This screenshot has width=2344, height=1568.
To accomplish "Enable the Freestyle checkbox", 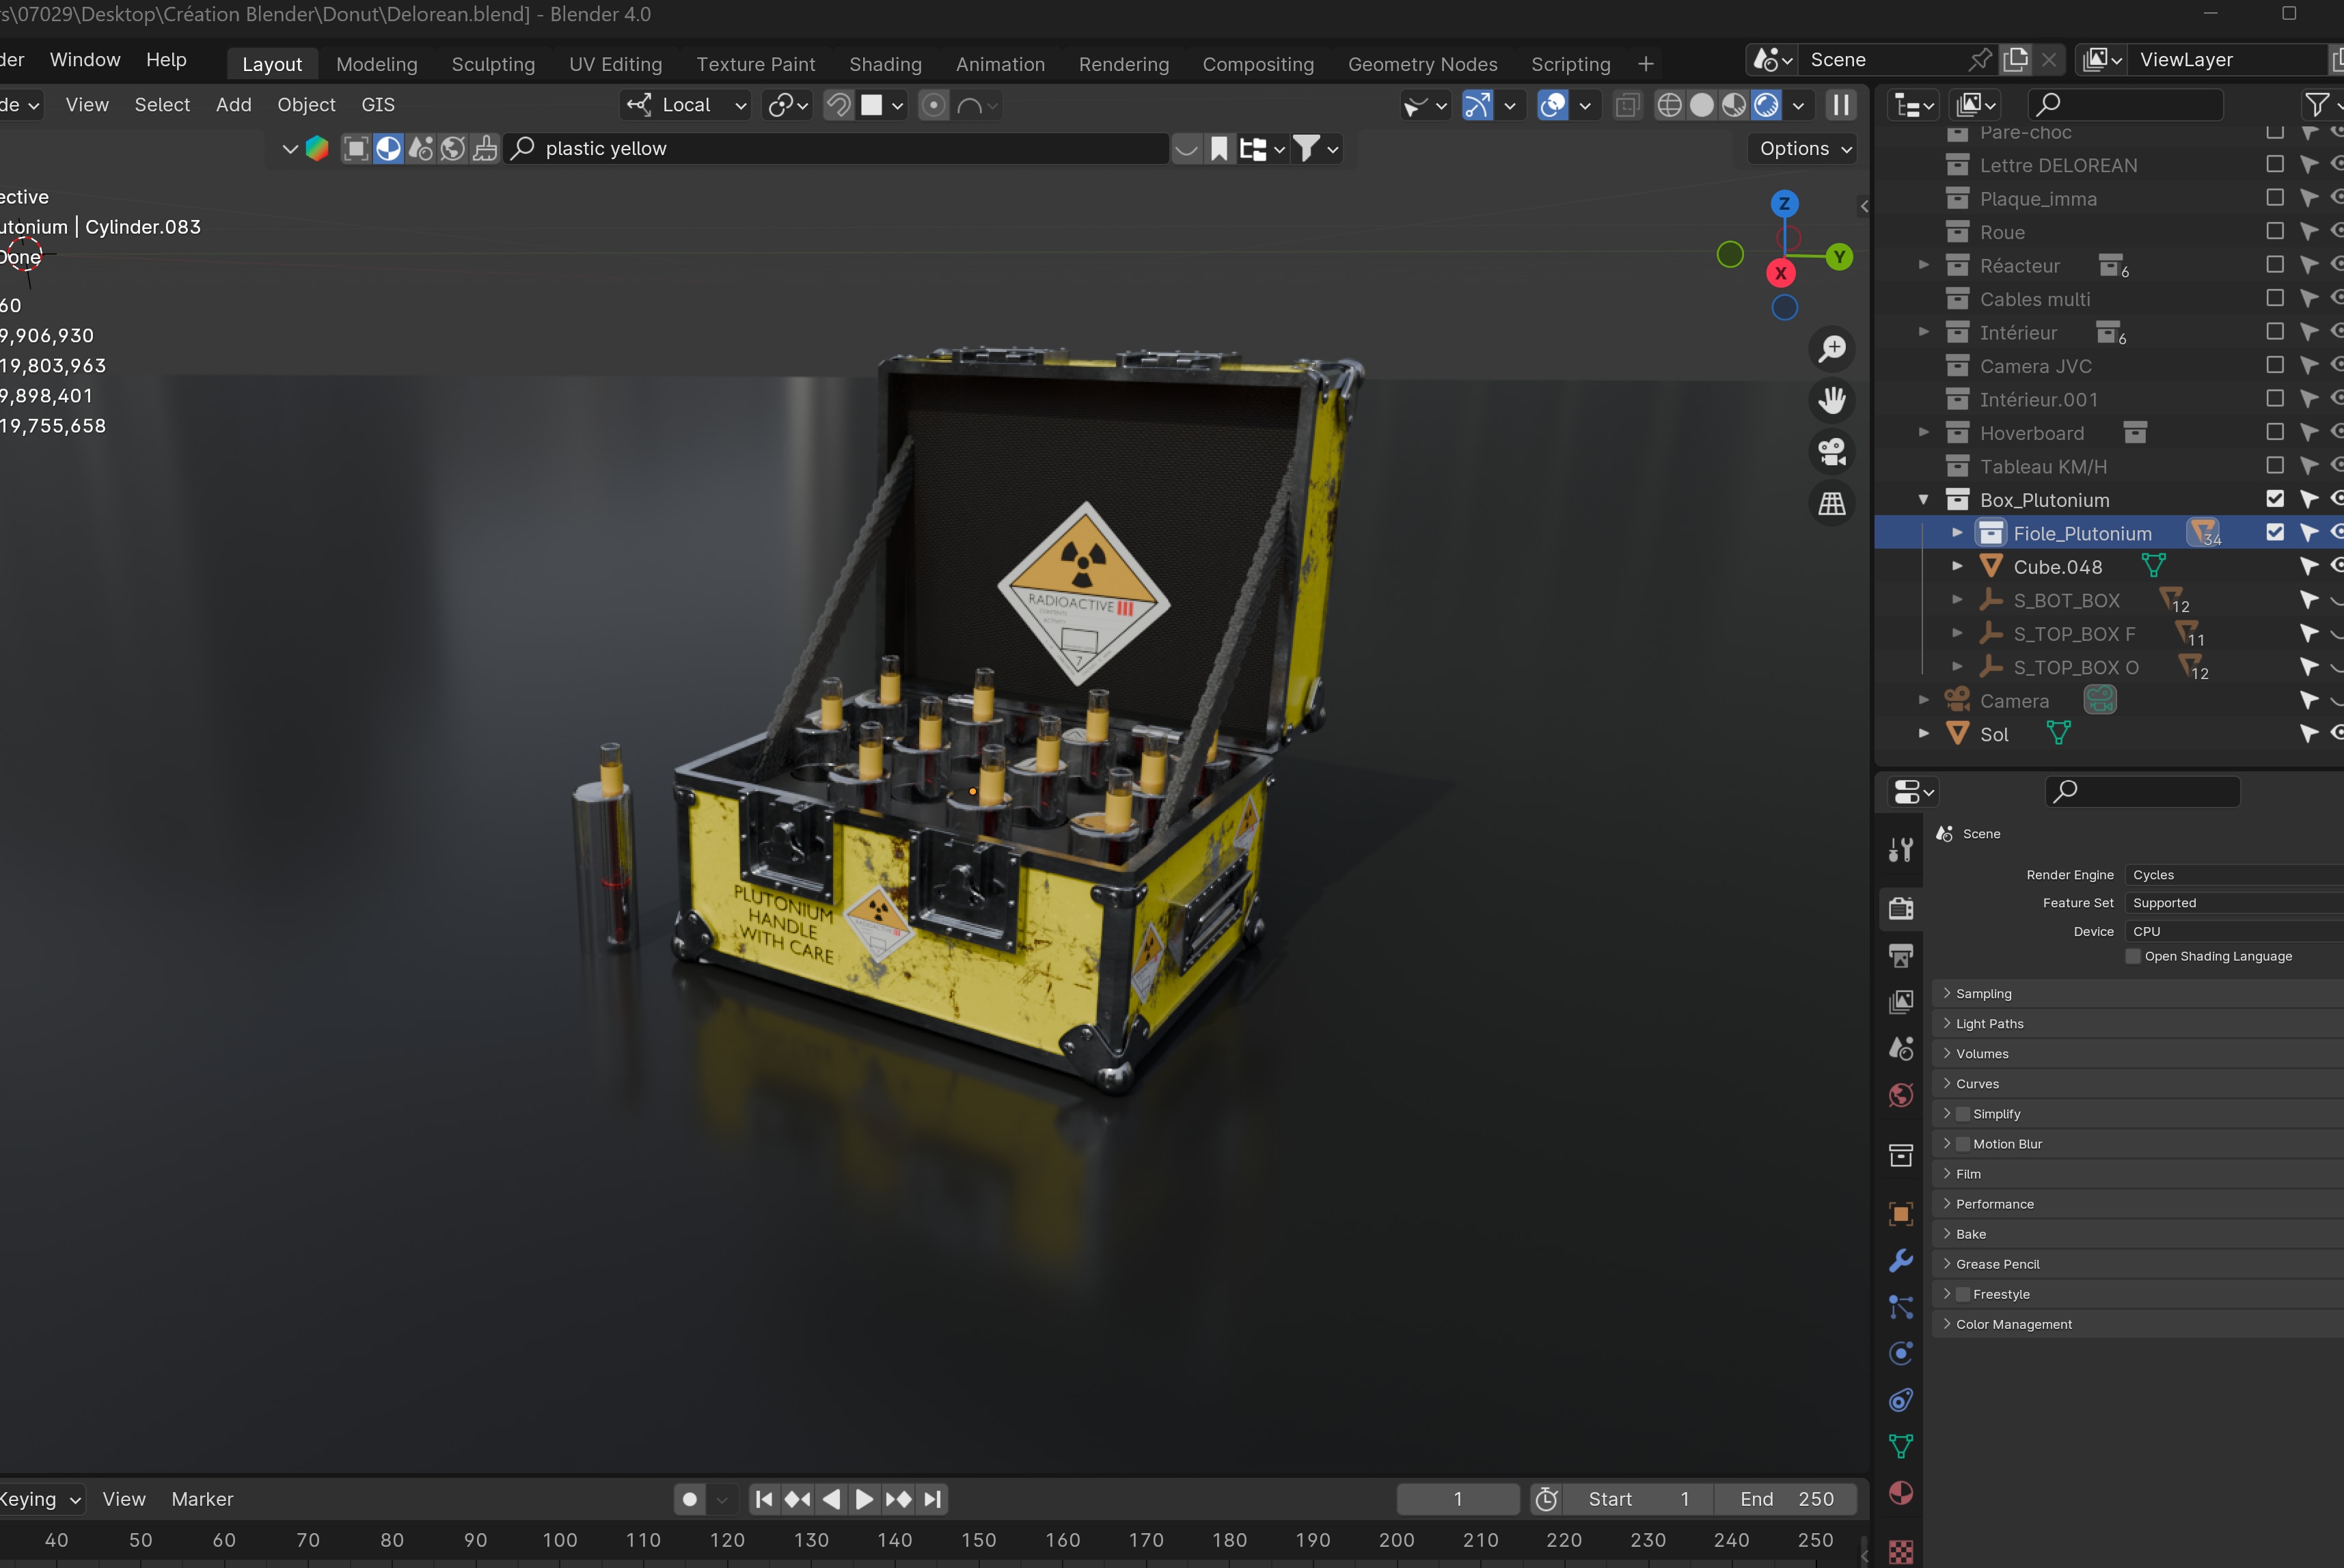I will [x=1963, y=1294].
